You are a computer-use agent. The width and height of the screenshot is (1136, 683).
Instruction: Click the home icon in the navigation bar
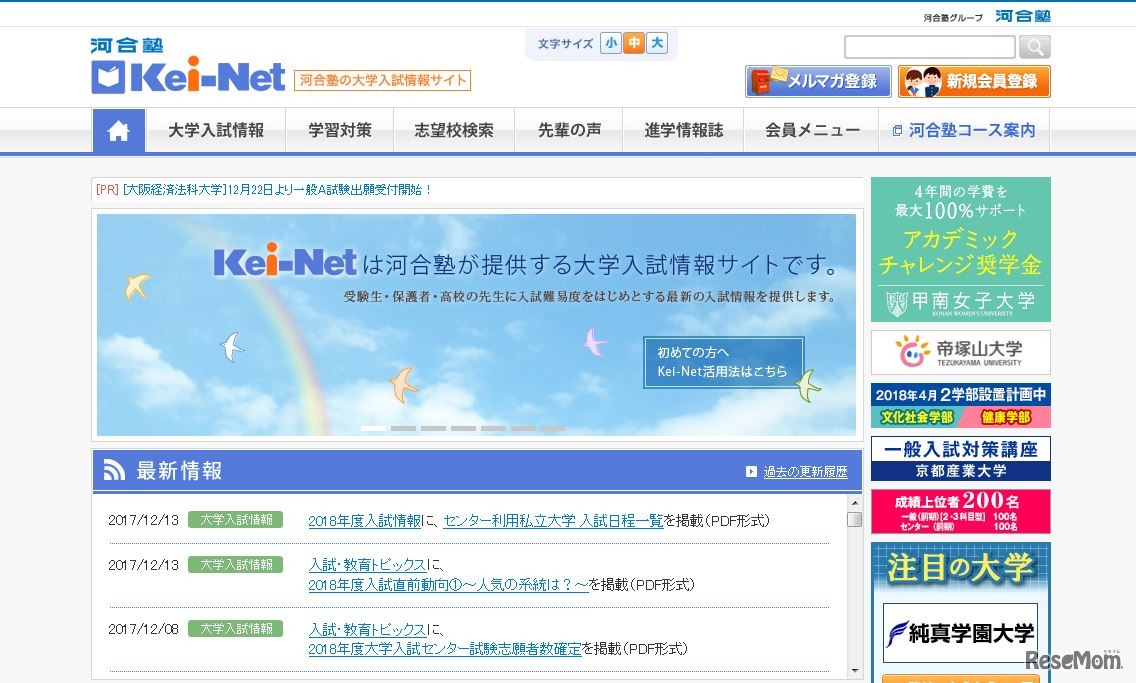(x=119, y=130)
